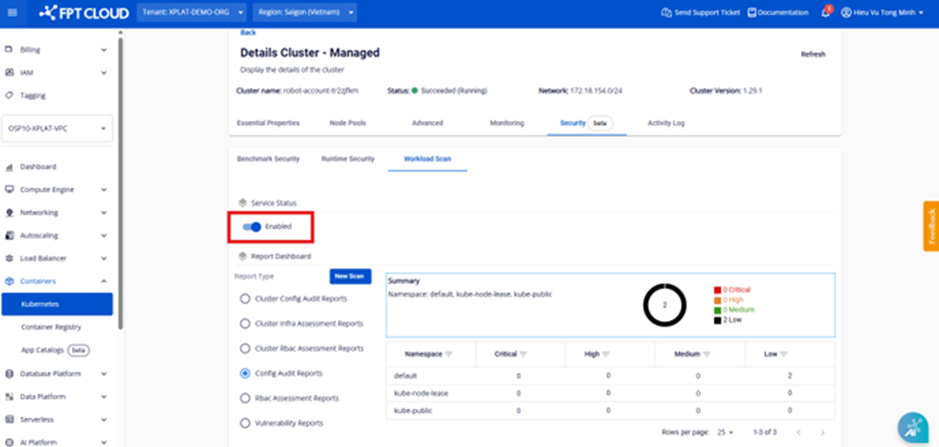Viewport: 939px width, 447px height.
Task: Click the Send Support Ticket icon
Action: click(x=666, y=13)
